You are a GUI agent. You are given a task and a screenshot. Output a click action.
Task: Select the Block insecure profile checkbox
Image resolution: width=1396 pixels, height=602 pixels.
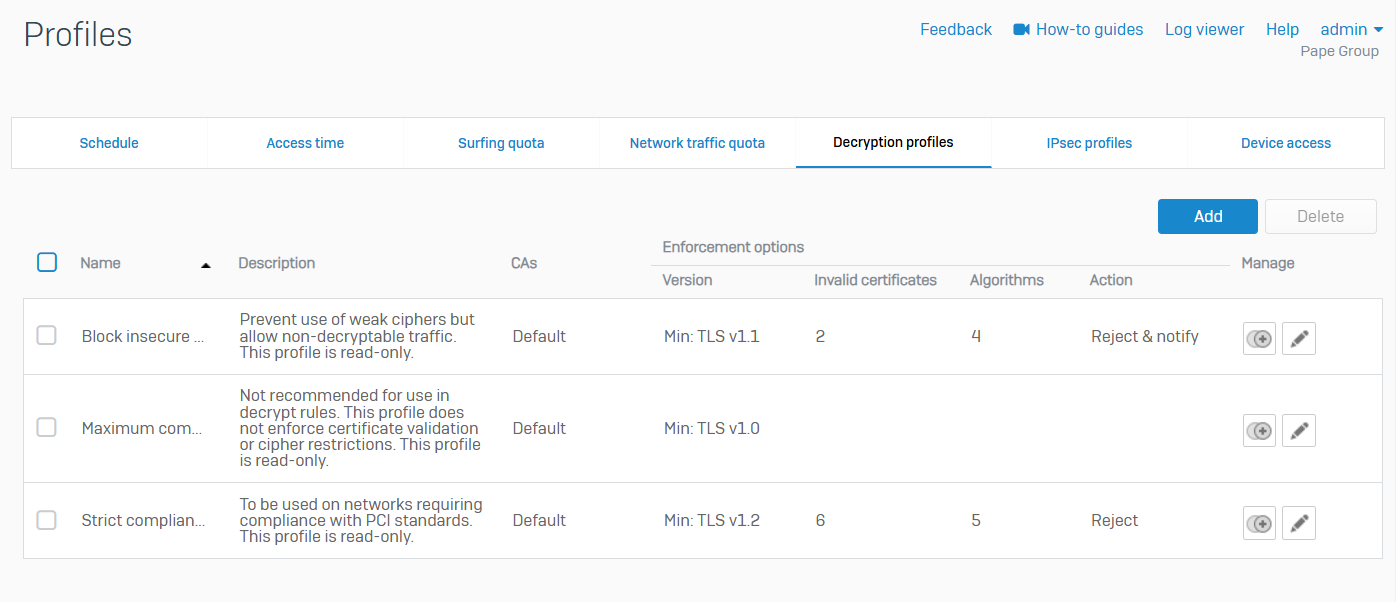[x=47, y=336]
